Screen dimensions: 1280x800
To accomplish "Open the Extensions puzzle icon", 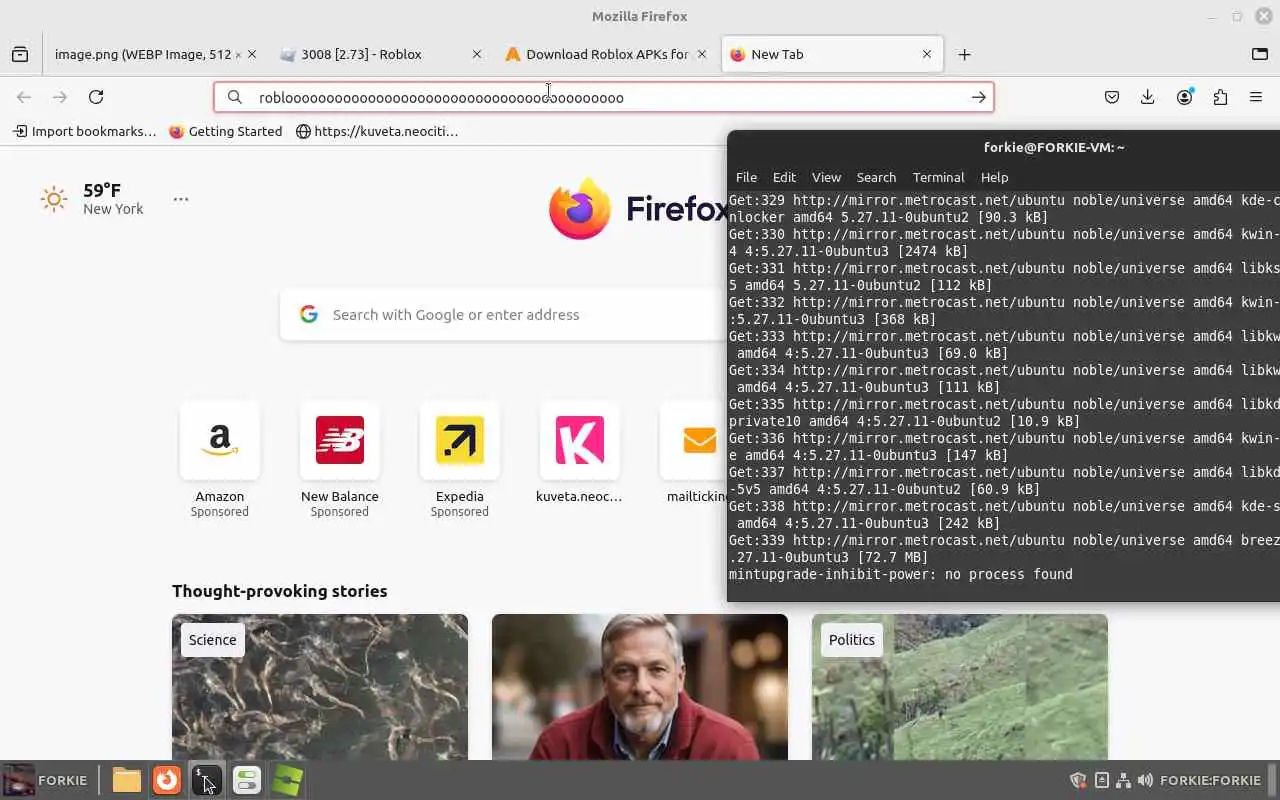I will coord(1220,97).
